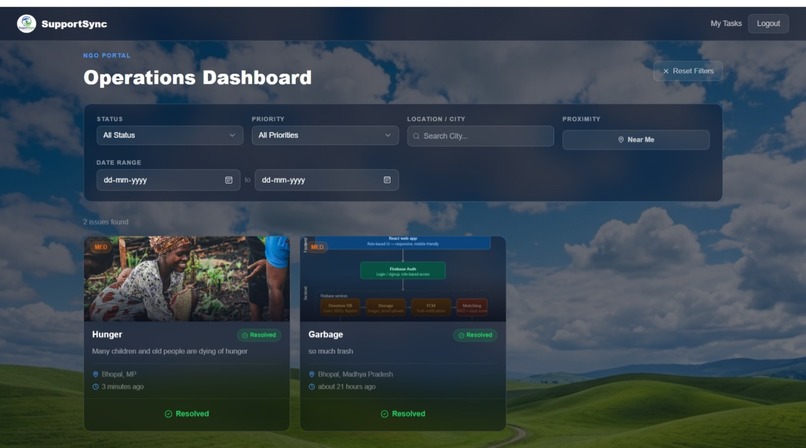This screenshot has height=448, width=806.
Task: Open the My Tasks page
Action: tap(726, 24)
